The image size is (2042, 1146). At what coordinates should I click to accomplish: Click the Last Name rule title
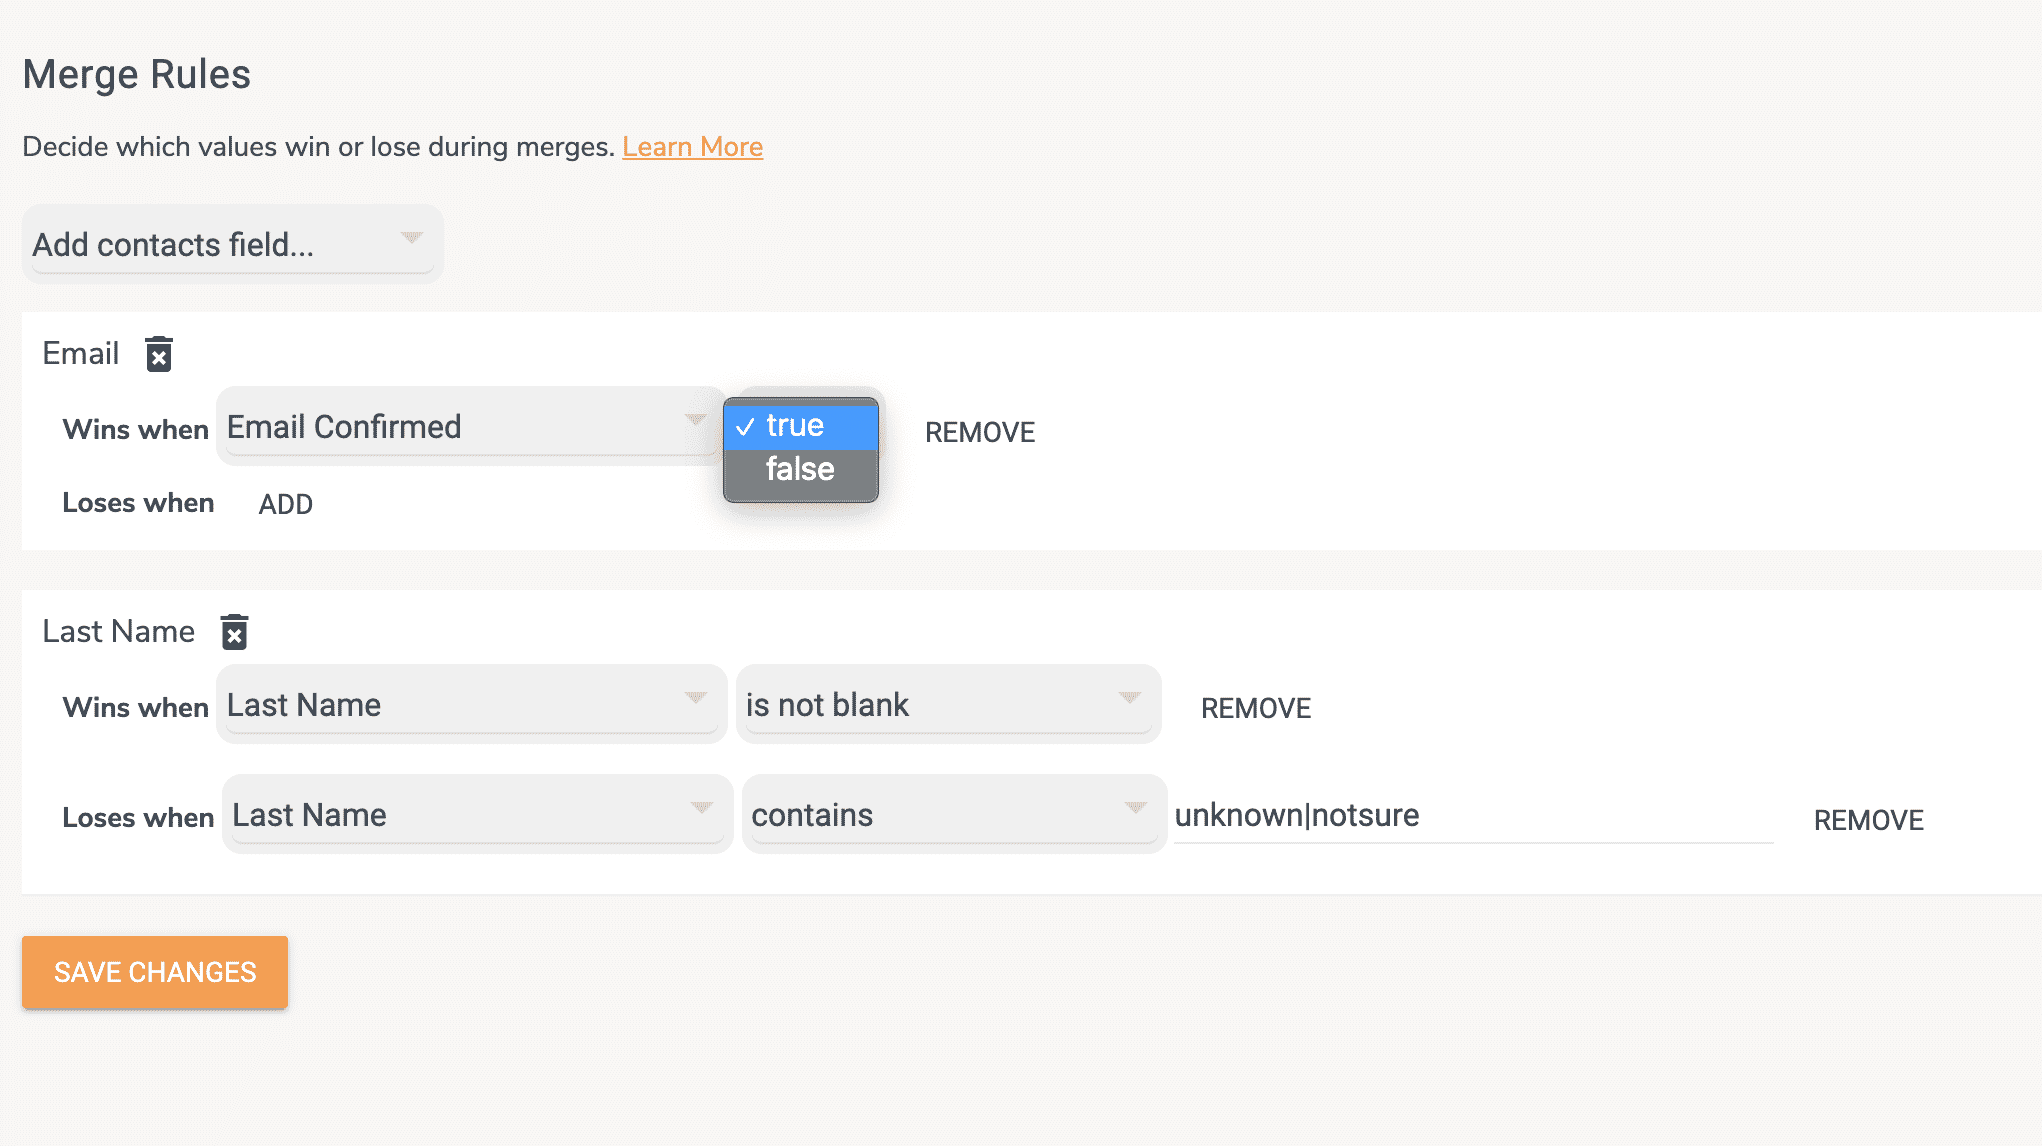click(x=119, y=631)
